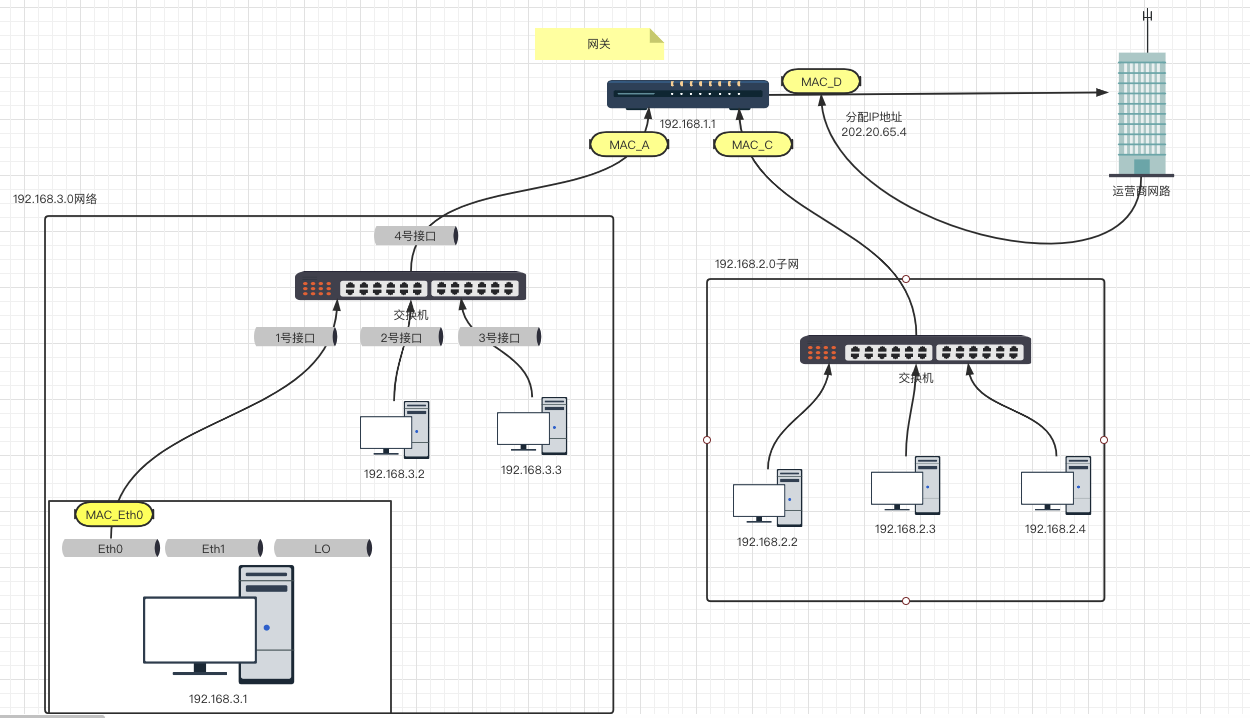1250x718 pixels.
Task: Select the computer labeled 192.168.2.4
Action: coord(1055,486)
